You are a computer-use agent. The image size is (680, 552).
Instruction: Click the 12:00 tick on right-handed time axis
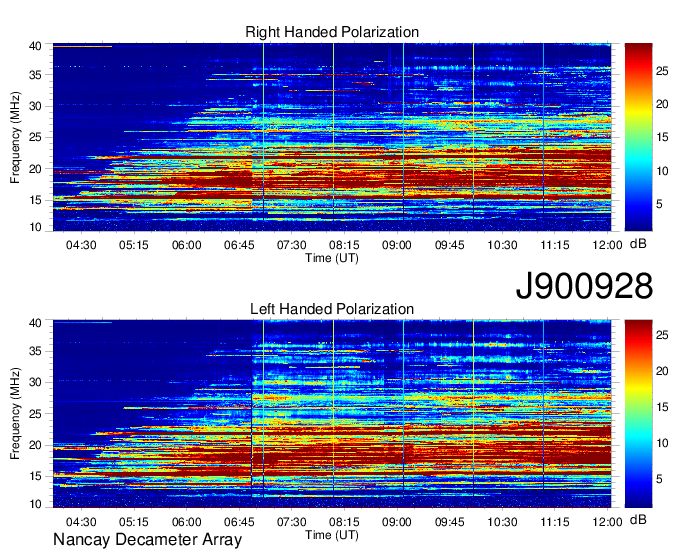click(608, 245)
